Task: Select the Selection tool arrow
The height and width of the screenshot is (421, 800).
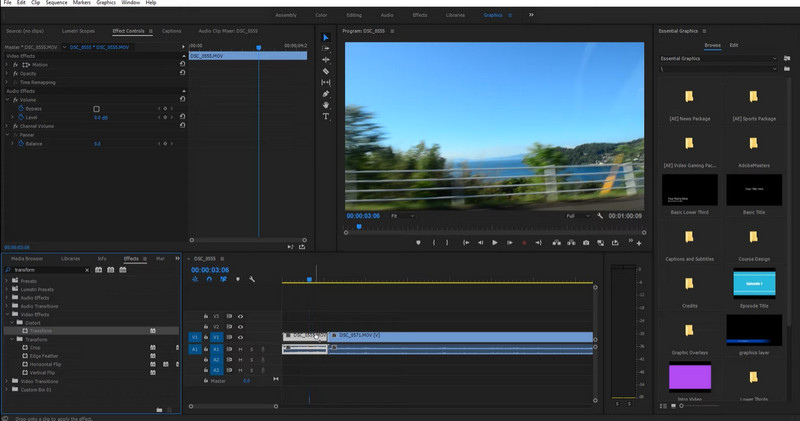Action: coord(326,37)
